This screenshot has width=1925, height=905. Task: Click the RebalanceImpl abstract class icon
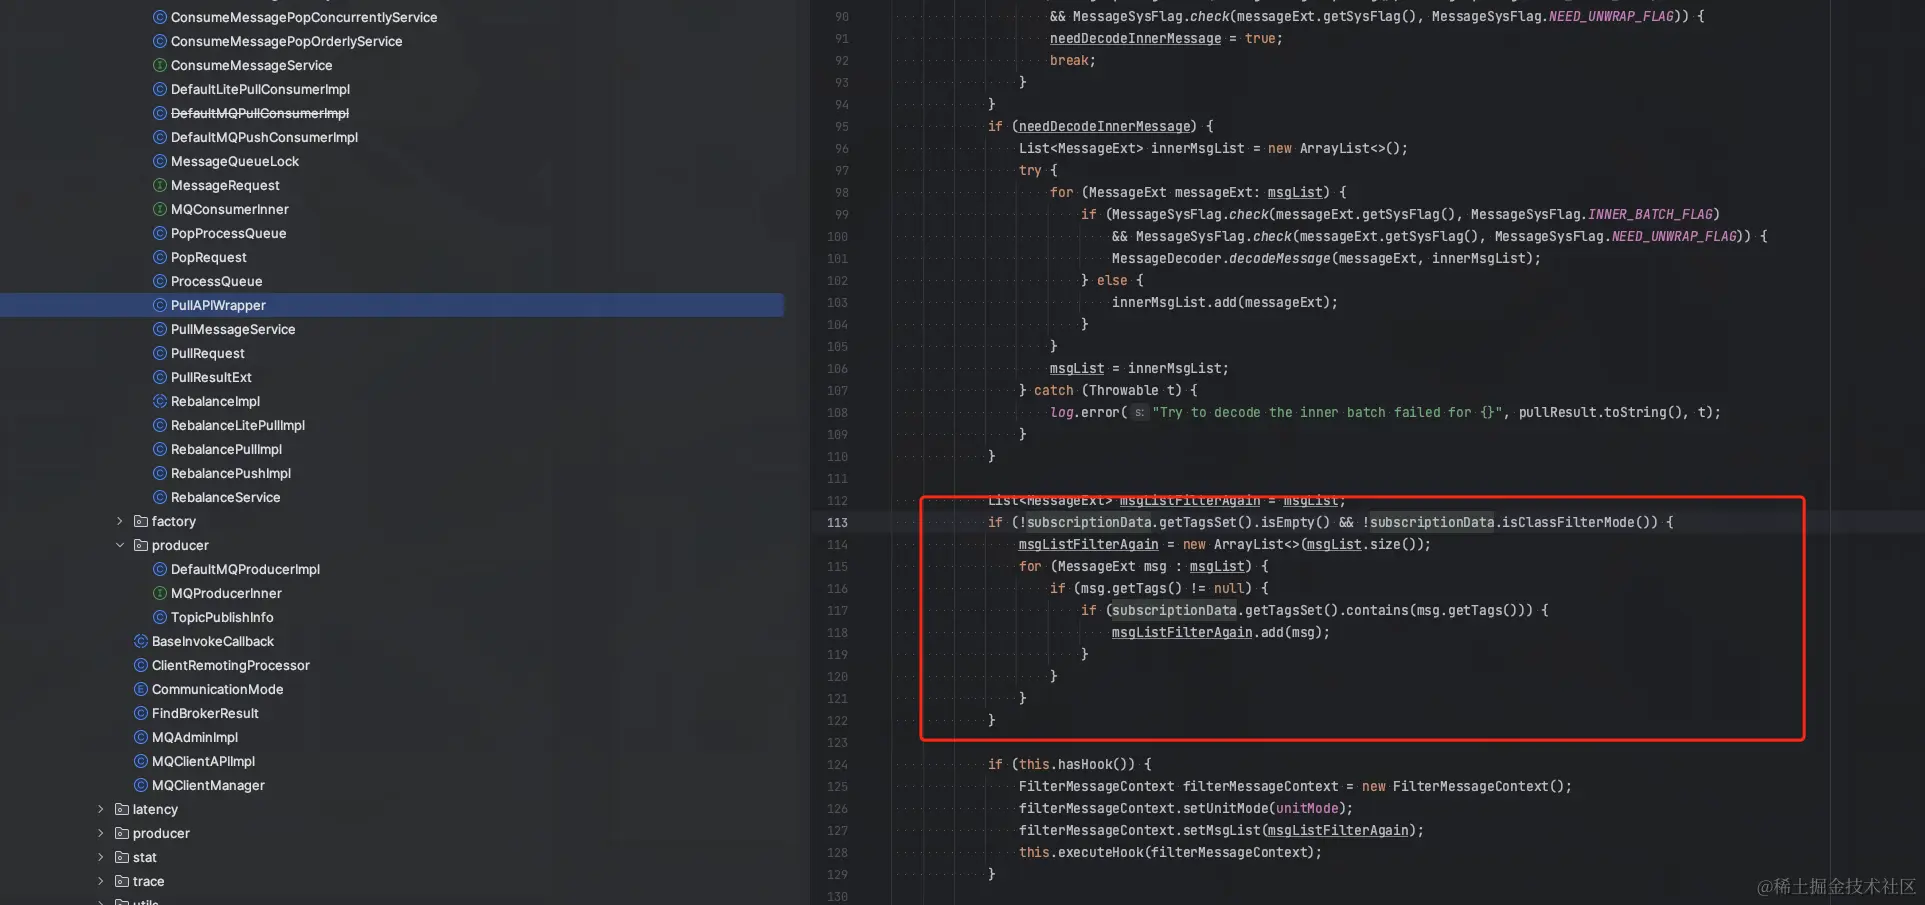click(x=160, y=401)
